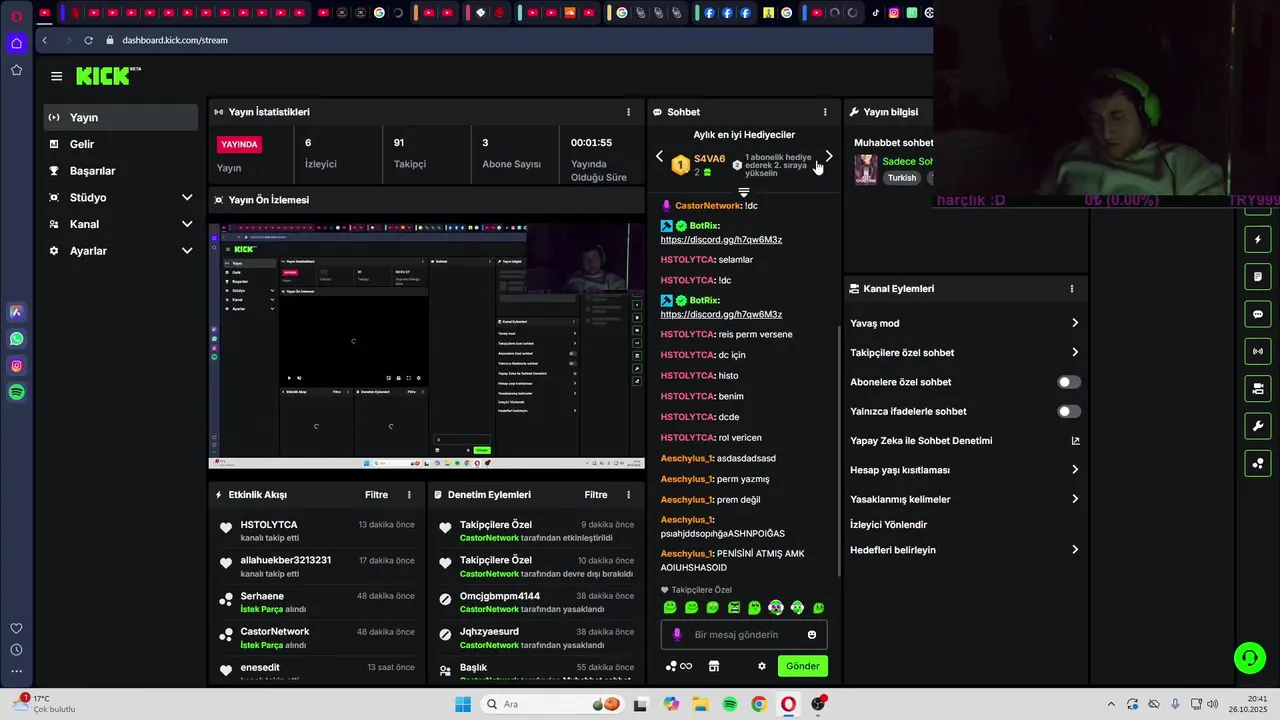Open Hedefleri belirleyin options chevron
This screenshot has height=720, width=1280.
[1075, 550]
